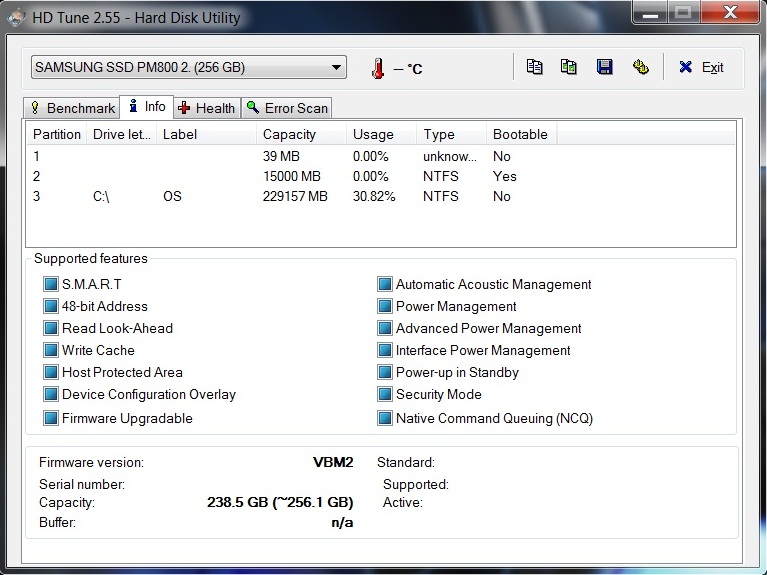The width and height of the screenshot is (767, 575).
Task: Toggle the Device Configuration Overlay checkbox
Action: coord(51,394)
